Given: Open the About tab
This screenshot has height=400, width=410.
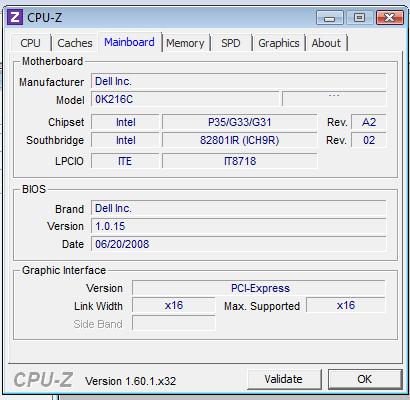Looking at the screenshot, I should click(x=326, y=43).
